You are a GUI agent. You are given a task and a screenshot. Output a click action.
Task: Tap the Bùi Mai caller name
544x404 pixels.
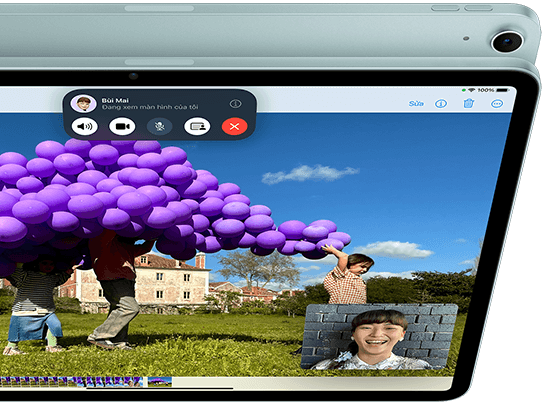[x=115, y=100]
